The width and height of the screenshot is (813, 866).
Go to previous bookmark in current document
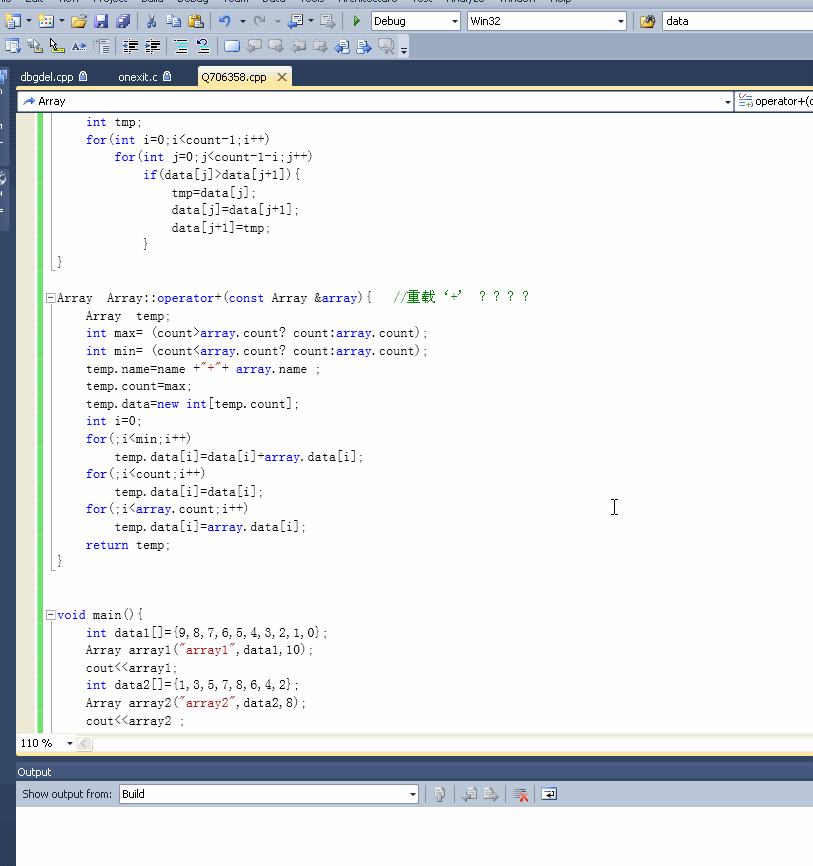(x=342, y=46)
